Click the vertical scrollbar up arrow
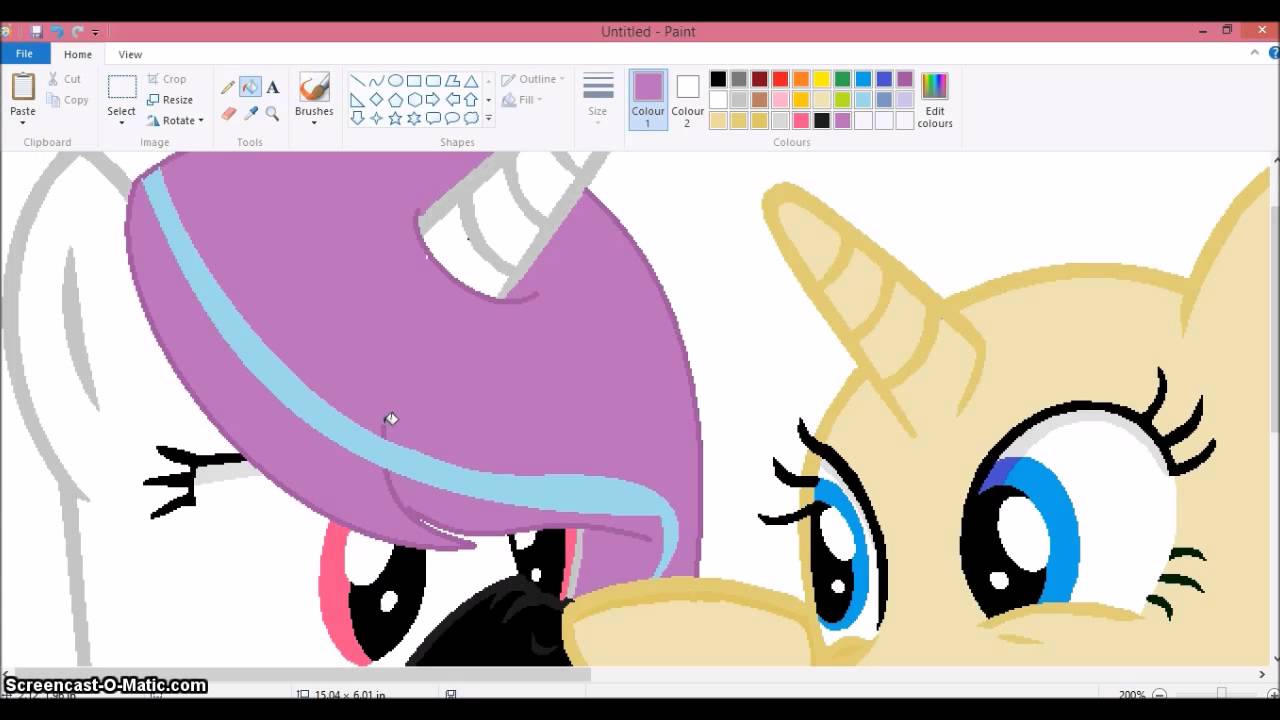This screenshot has height=720, width=1280. point(1275,159)
